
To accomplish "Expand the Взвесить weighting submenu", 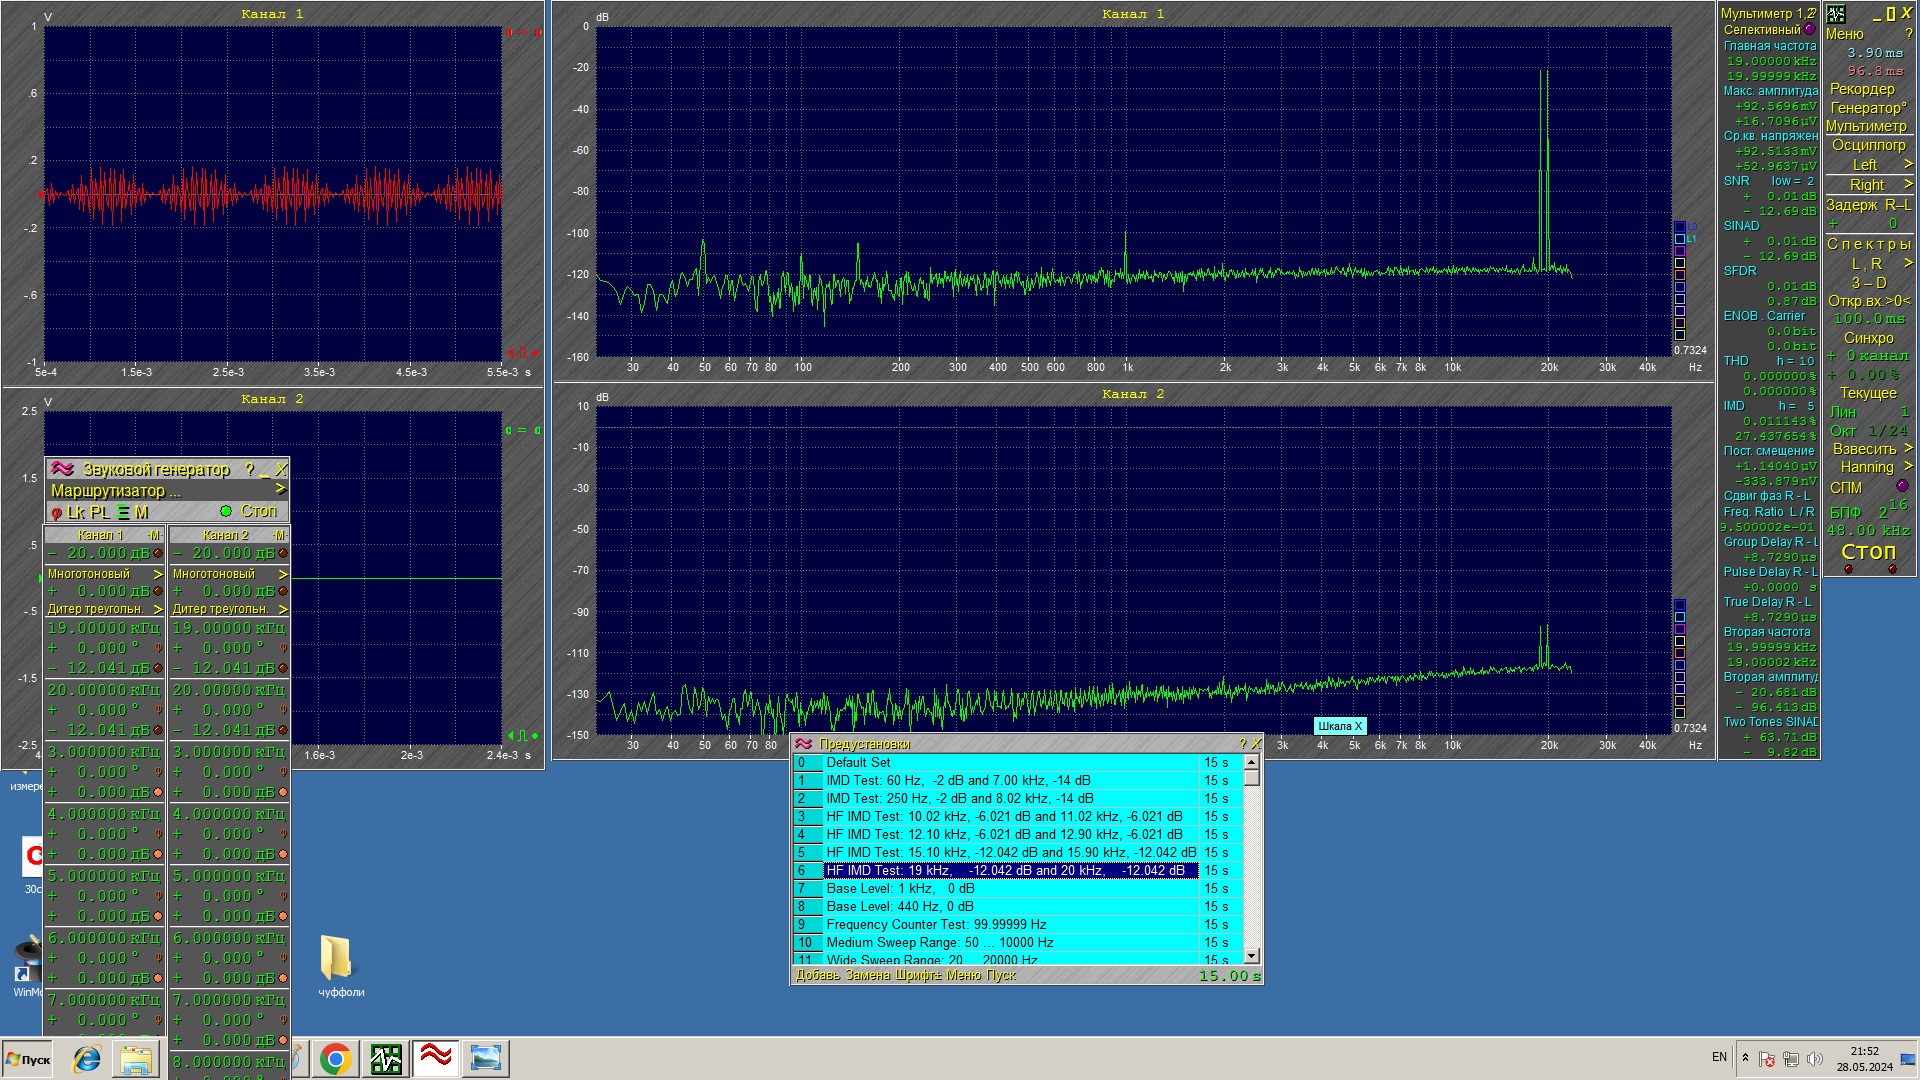I will pyautogui.click(x=1908, y=449).
